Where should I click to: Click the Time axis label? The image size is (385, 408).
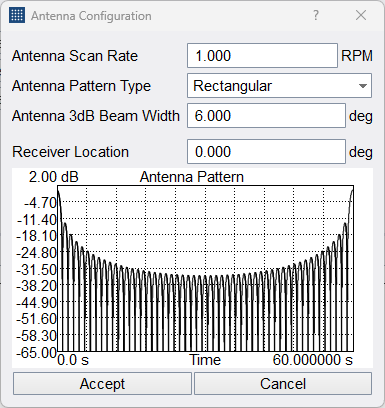pyautogui.click(x=205, y=360)
